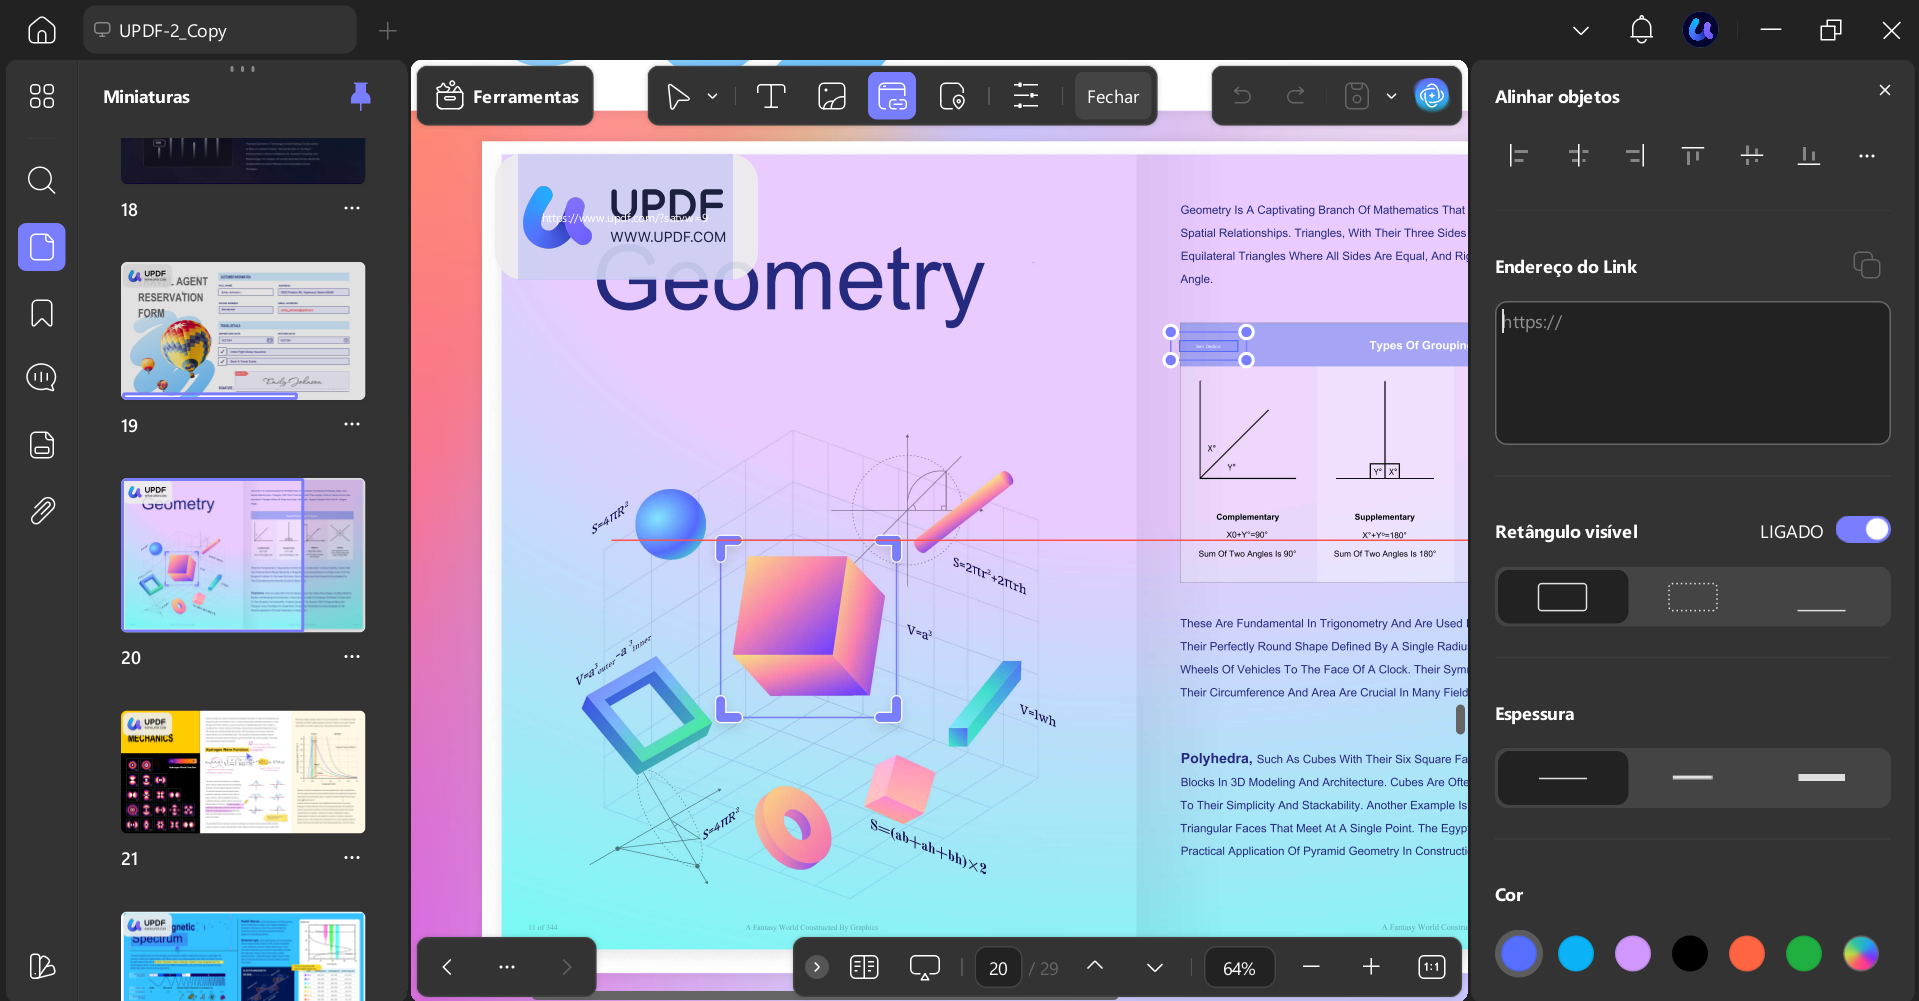Viewport: 1919px width, 1001px height.
Task: Open the attachments panel in the sidebar
Action: click(x=41, y=510)
